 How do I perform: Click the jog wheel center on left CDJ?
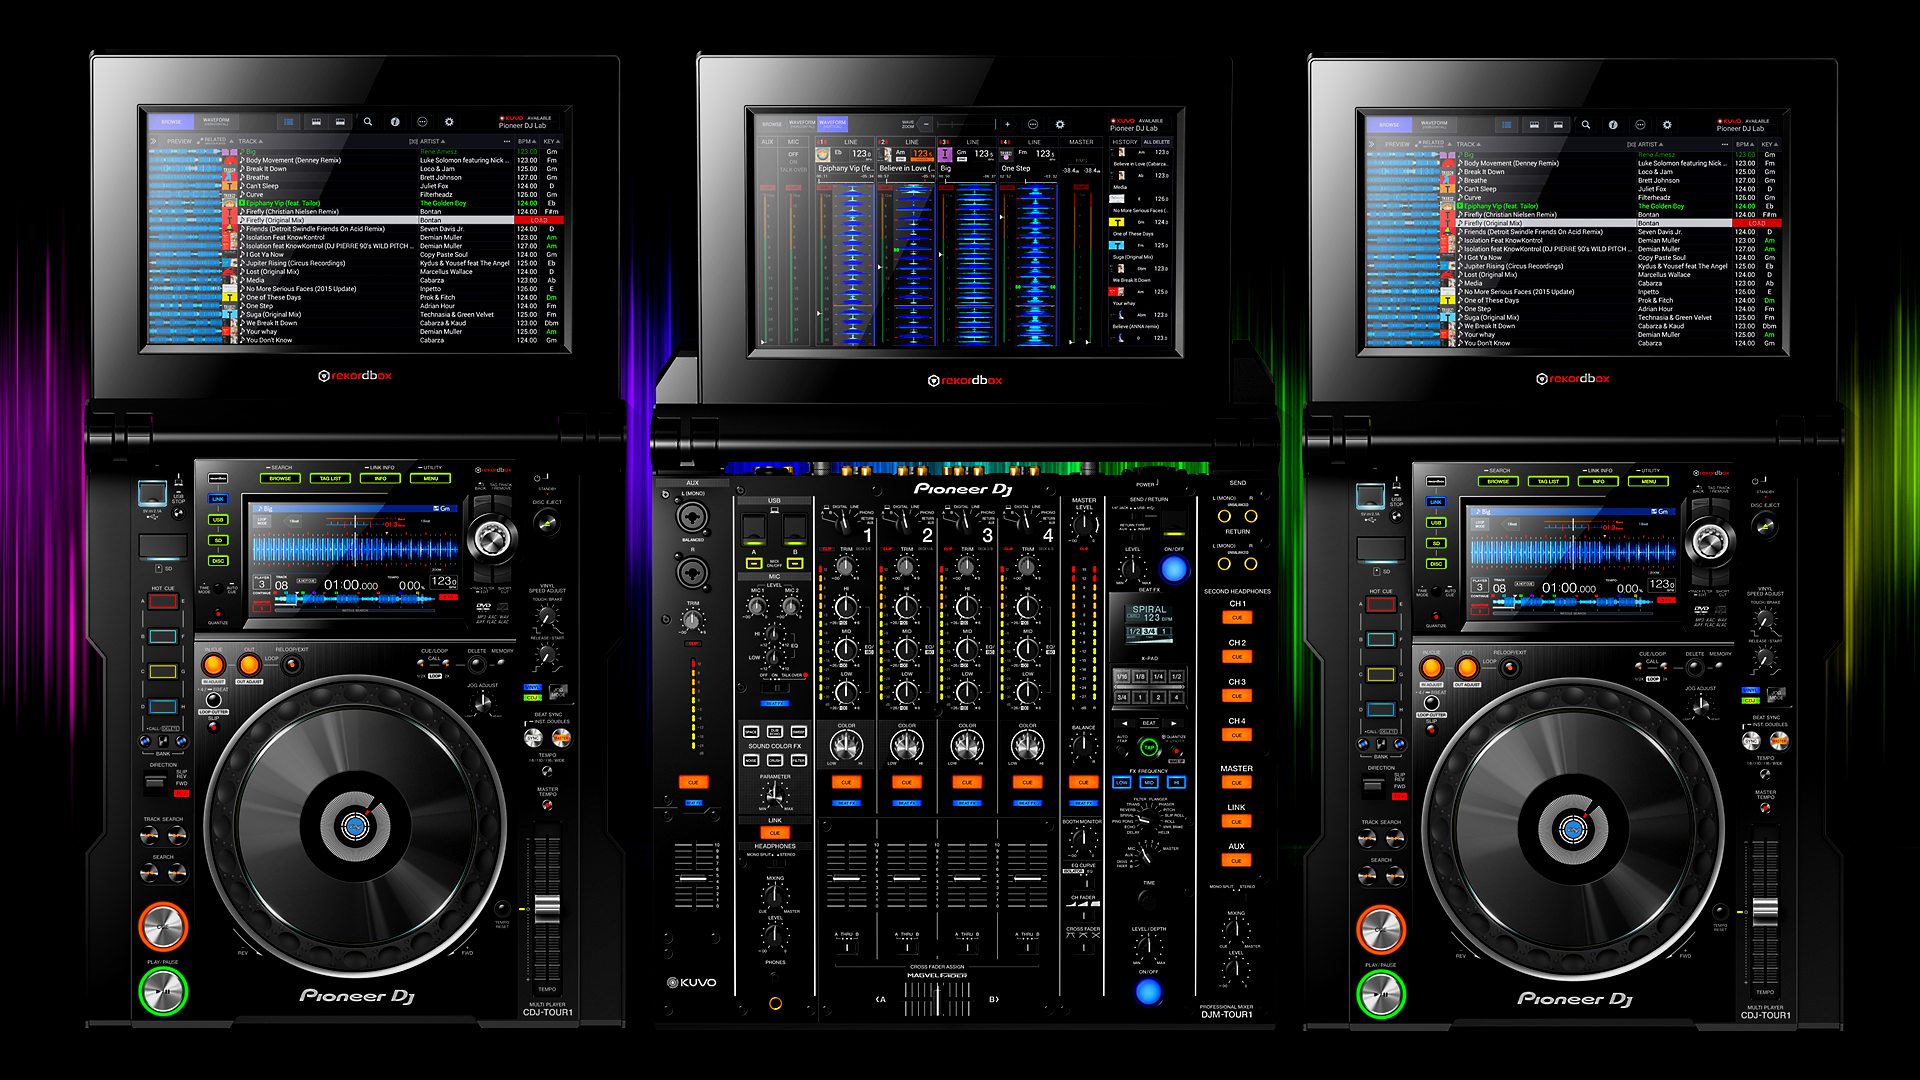click(x=355, y=826)
